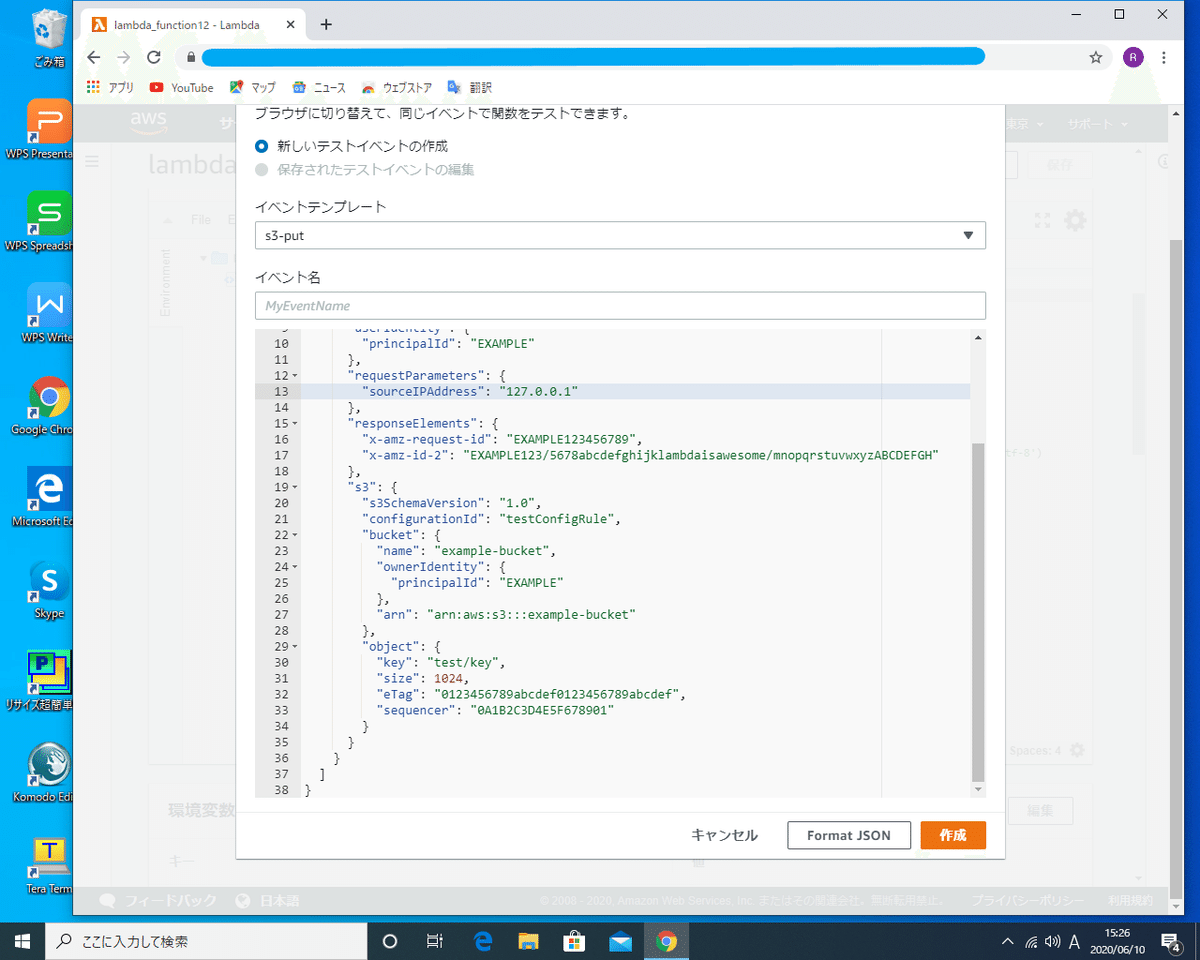Open the アプリ apps bookmark
The image size is (1200, 960).
(x=110, y=88)
